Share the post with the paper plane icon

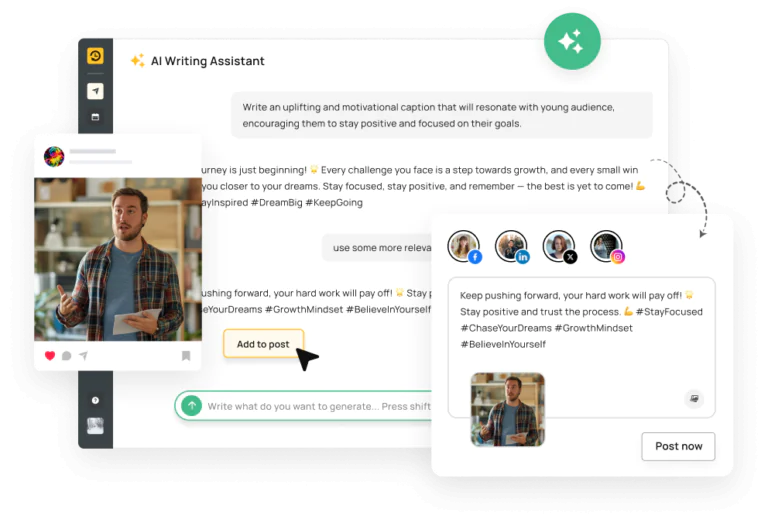(84, 356)
